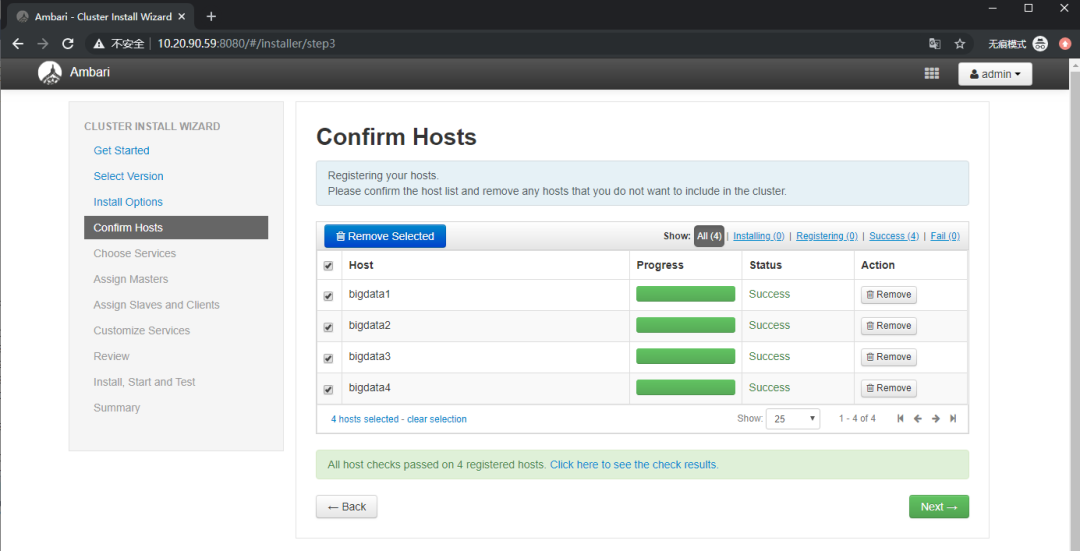Click the Host column header
This screenshot has width=1080, height=551.
[361, 265]
